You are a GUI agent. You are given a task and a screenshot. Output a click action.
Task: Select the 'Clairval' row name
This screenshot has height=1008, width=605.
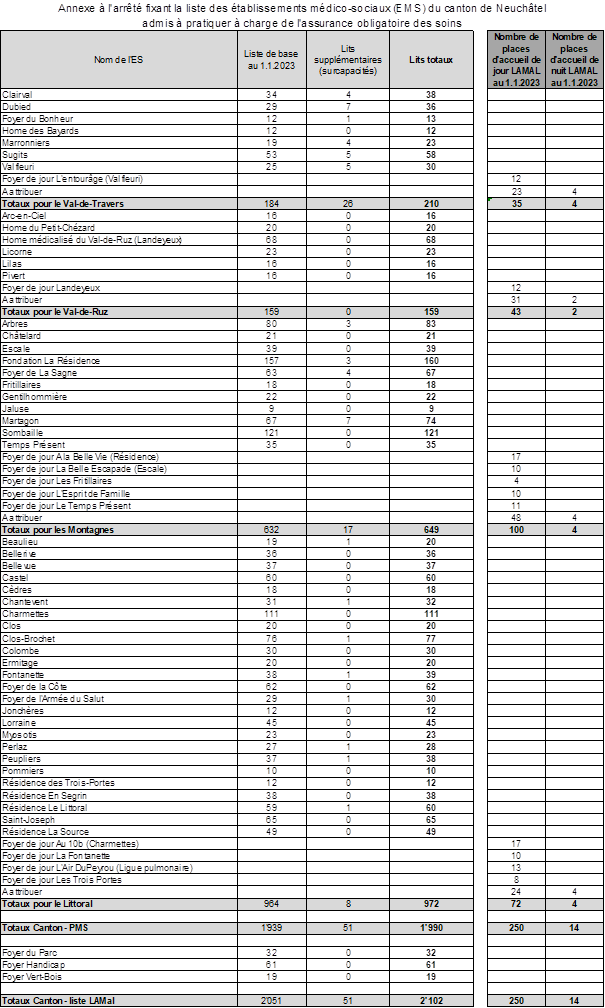(17, 94)
